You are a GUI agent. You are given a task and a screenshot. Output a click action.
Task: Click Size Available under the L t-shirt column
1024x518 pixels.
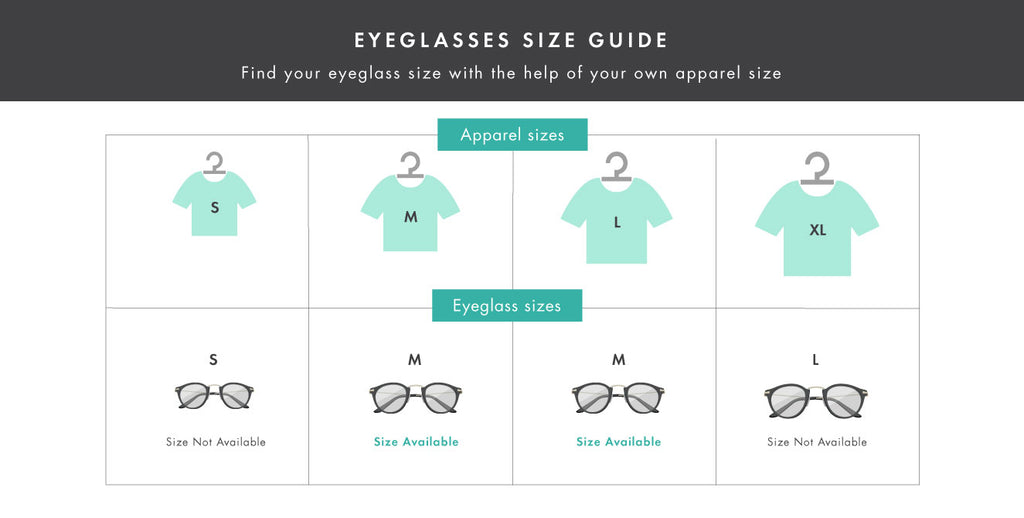pos(618,442)
